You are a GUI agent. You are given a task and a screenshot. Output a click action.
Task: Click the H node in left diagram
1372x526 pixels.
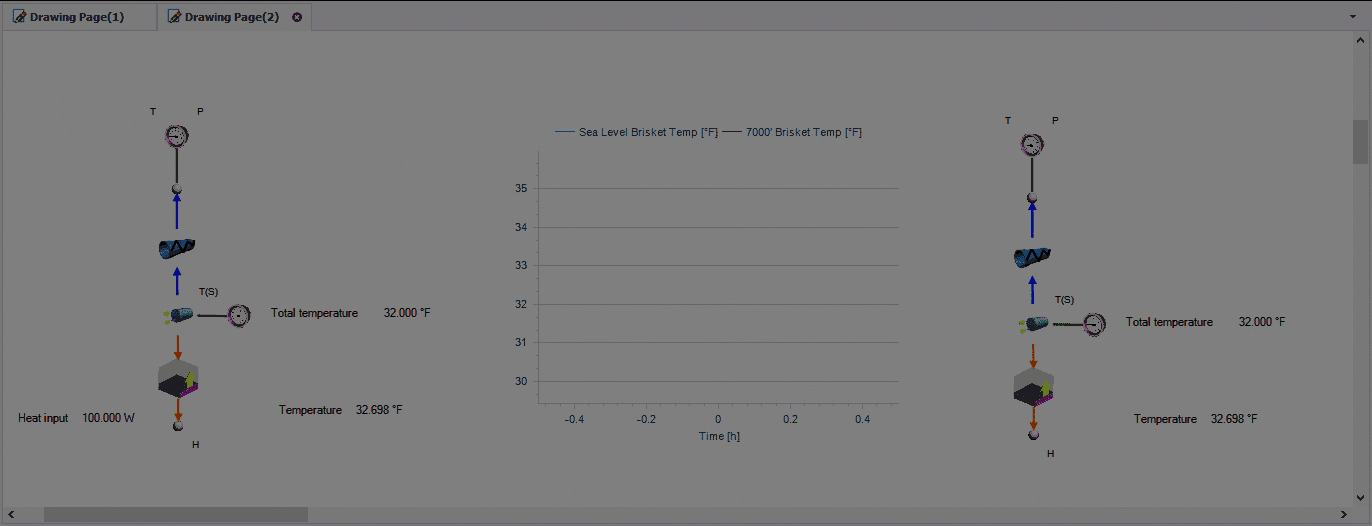(x=178, y=426)
